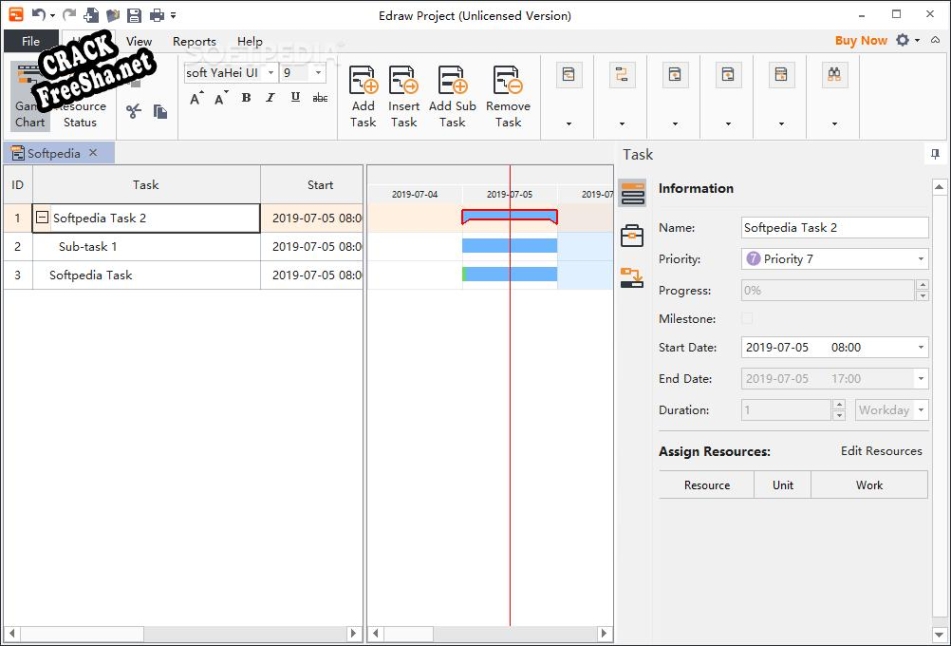Open the Priority dropdown

coord(920,260)
